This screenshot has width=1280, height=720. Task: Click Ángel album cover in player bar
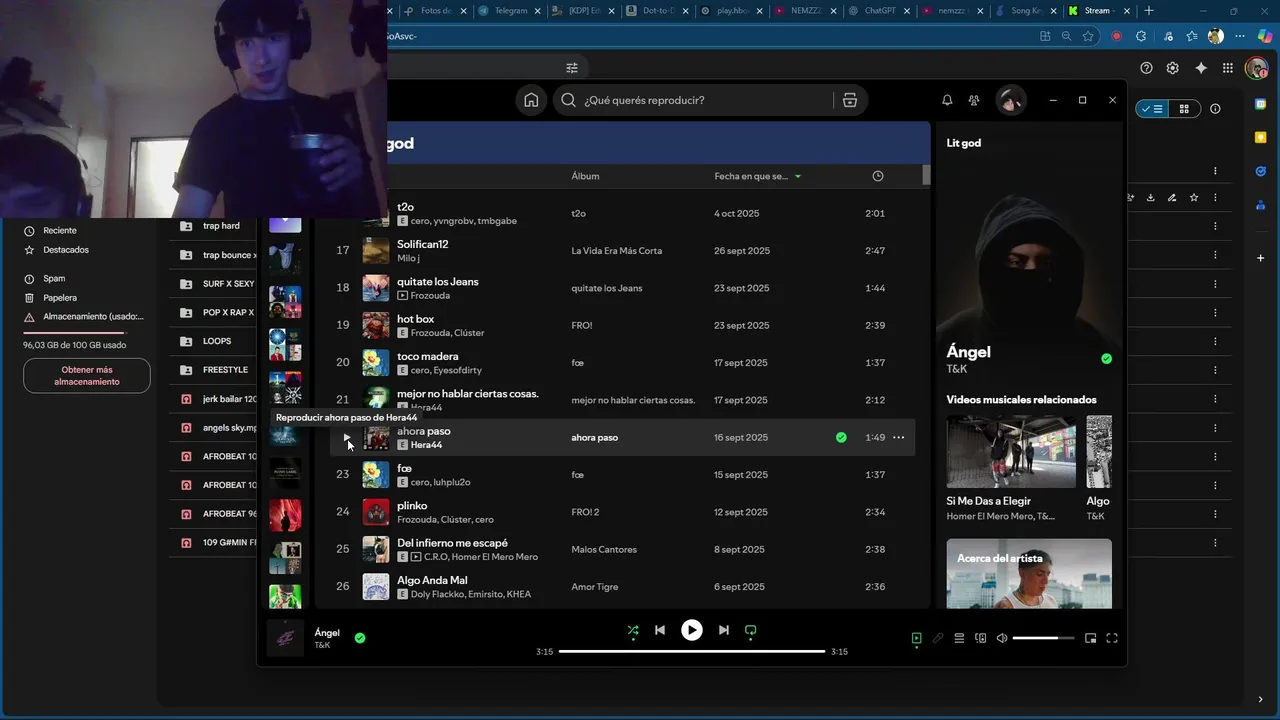285,638
